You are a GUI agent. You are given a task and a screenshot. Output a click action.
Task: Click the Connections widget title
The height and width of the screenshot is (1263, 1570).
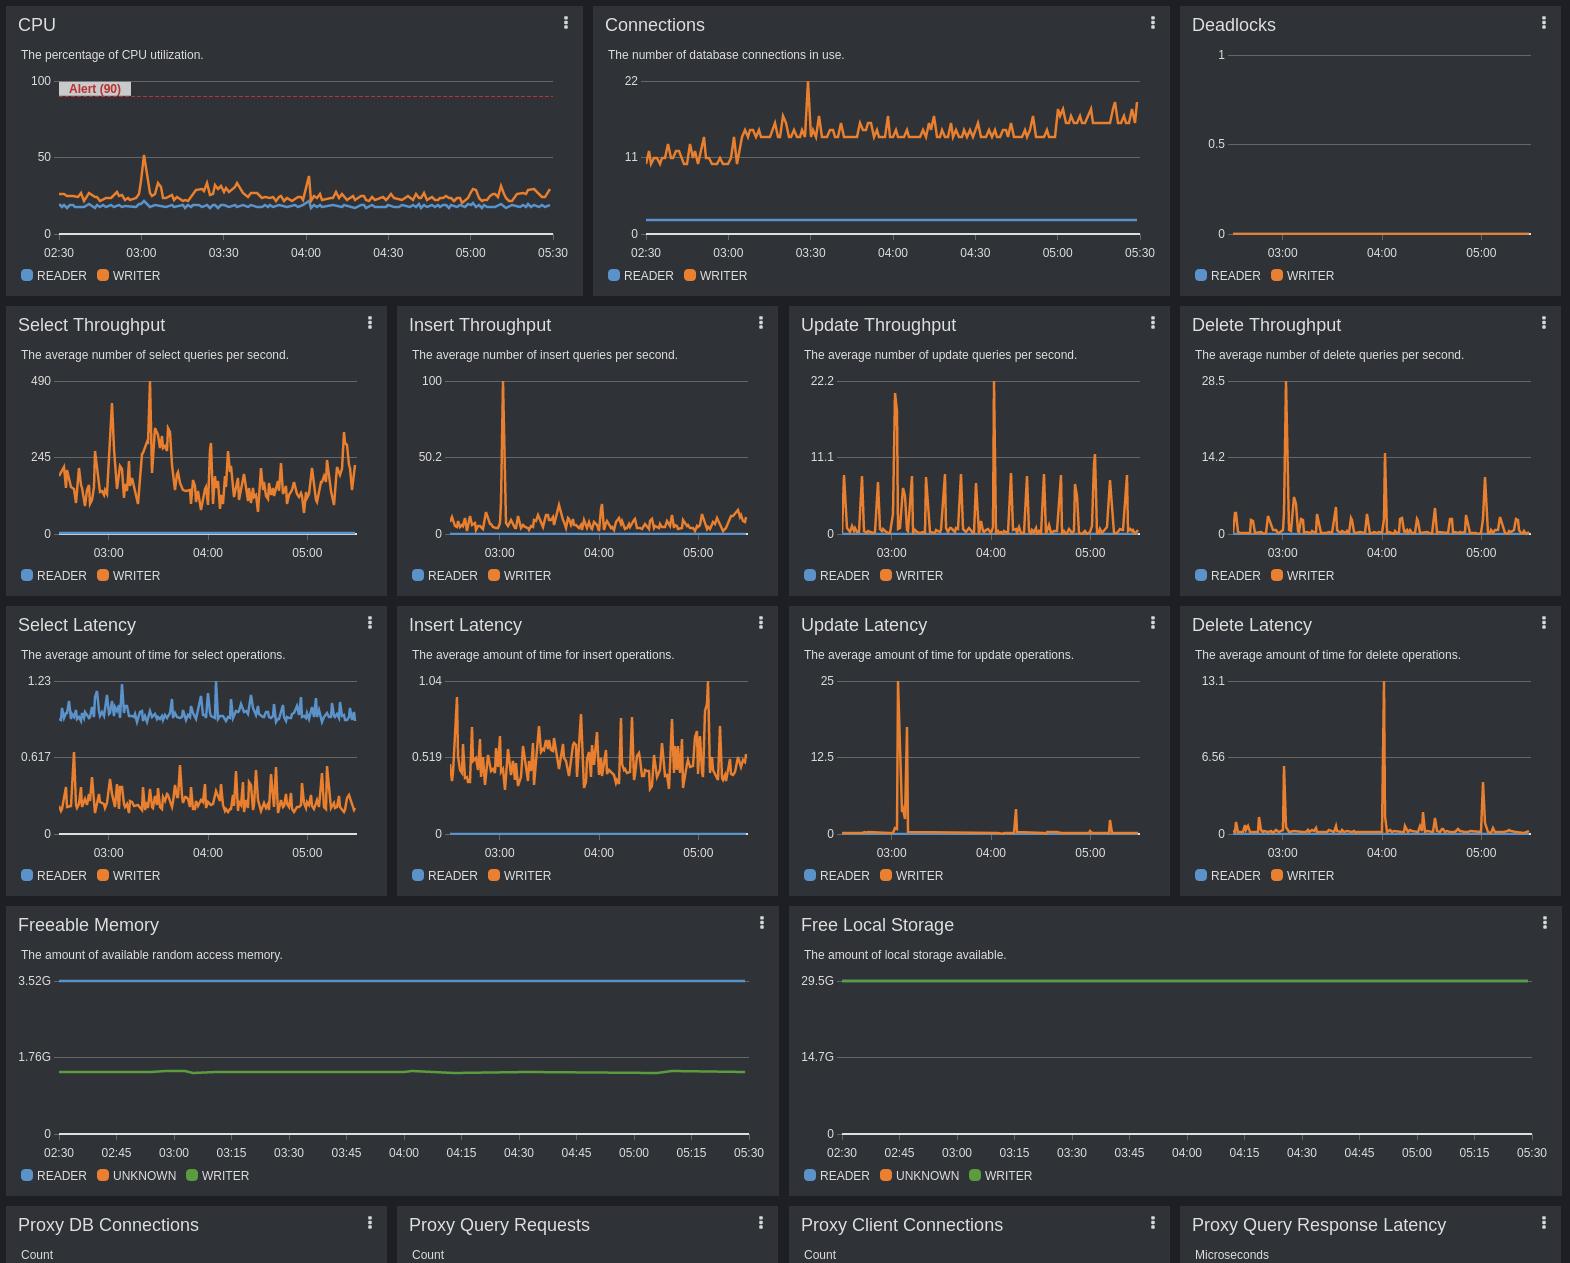pyautogui.click(x=655, y=25)
